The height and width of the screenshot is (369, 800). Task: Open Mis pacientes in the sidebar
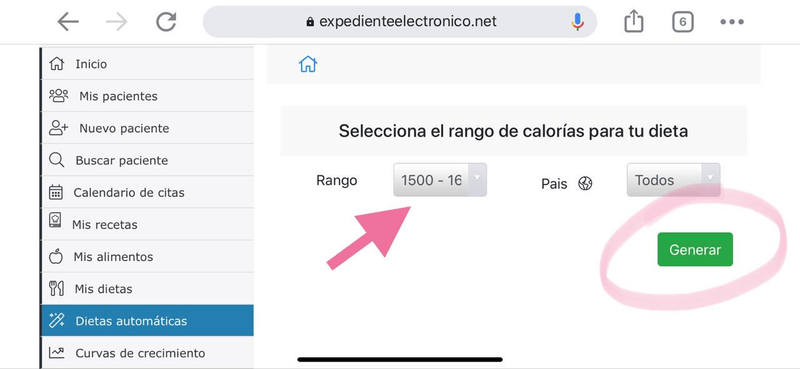147,96
